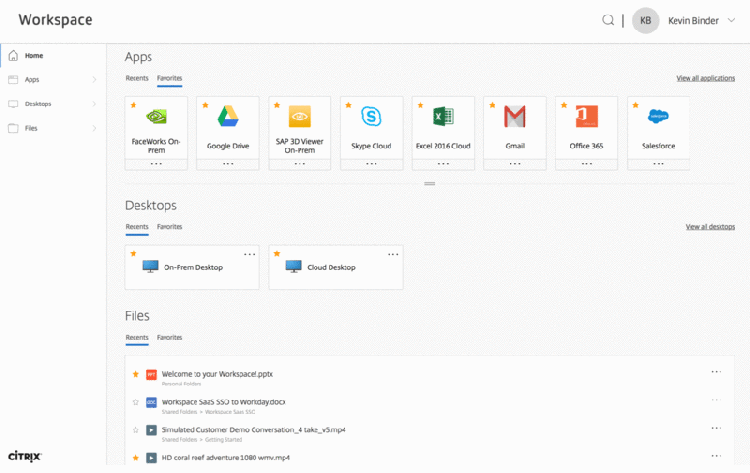
Task: Launch Cloud Desktop monitor icon
Action: pyautogui.click(x=294, y=266)
